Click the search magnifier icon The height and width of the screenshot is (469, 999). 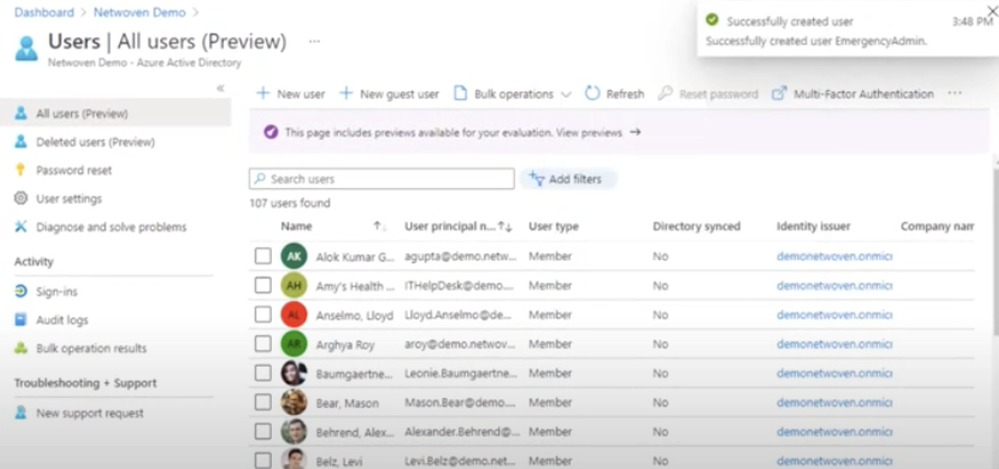[260, 179]
